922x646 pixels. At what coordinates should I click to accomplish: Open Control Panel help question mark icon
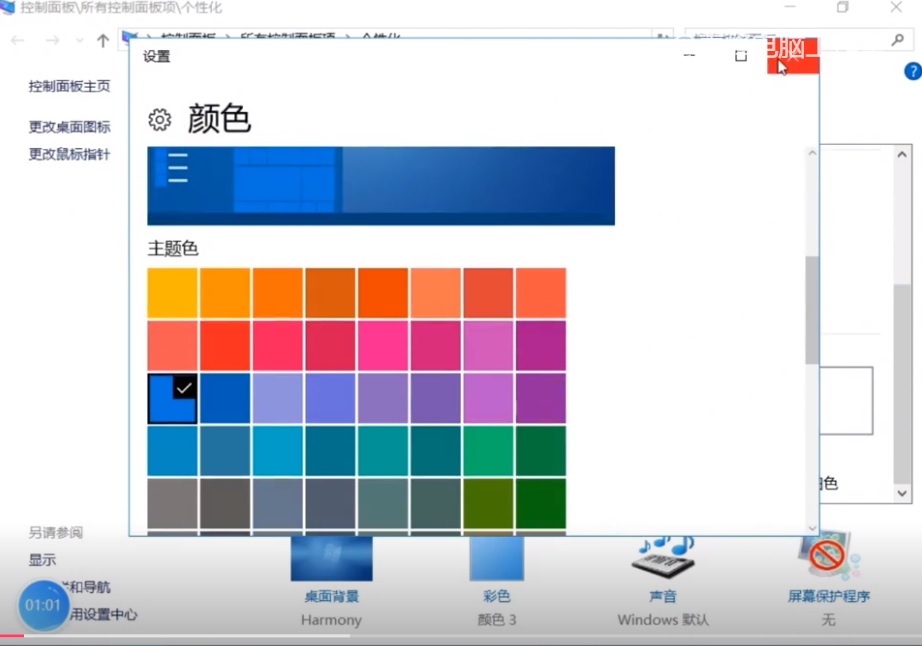[913, 71]
